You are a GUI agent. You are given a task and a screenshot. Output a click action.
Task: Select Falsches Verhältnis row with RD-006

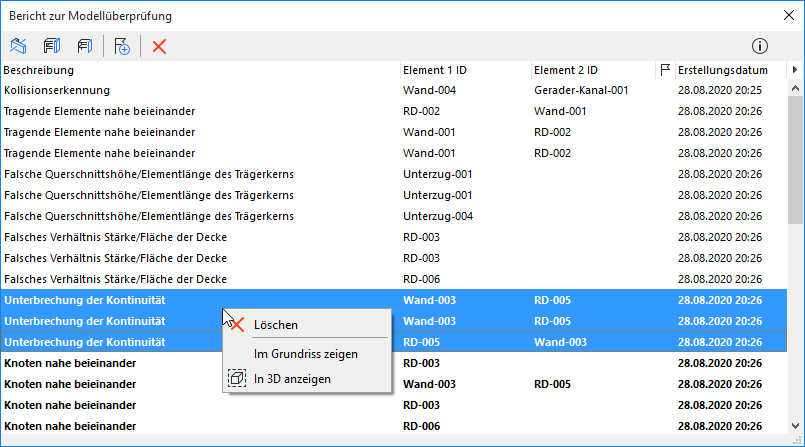pos(394,279)
